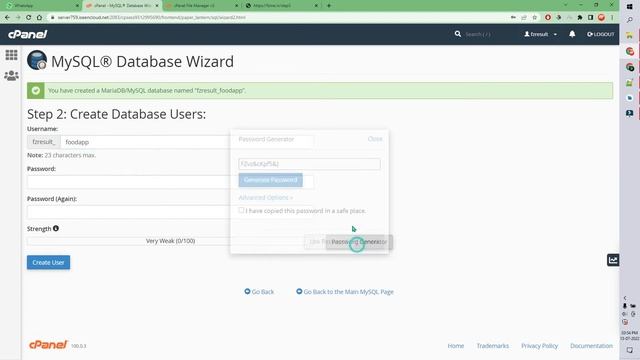Viewport: 640px width, 360px height.
Task: Click the cPanel logo in header
Action: [x=28, y=35]
